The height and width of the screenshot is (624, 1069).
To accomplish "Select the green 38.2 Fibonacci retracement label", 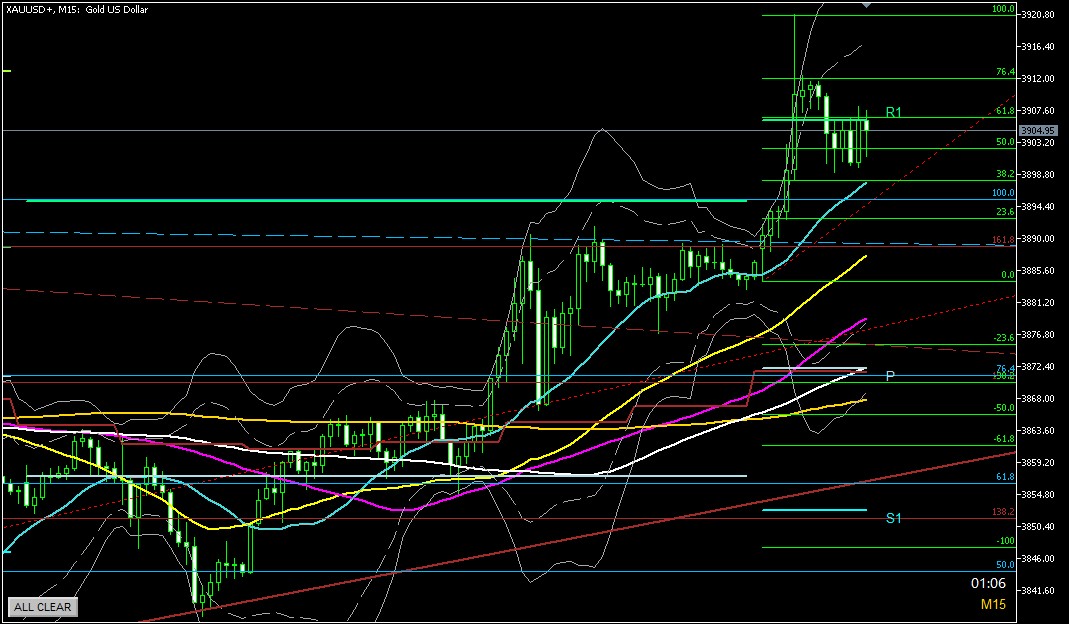I will [x=1005, y=174].
